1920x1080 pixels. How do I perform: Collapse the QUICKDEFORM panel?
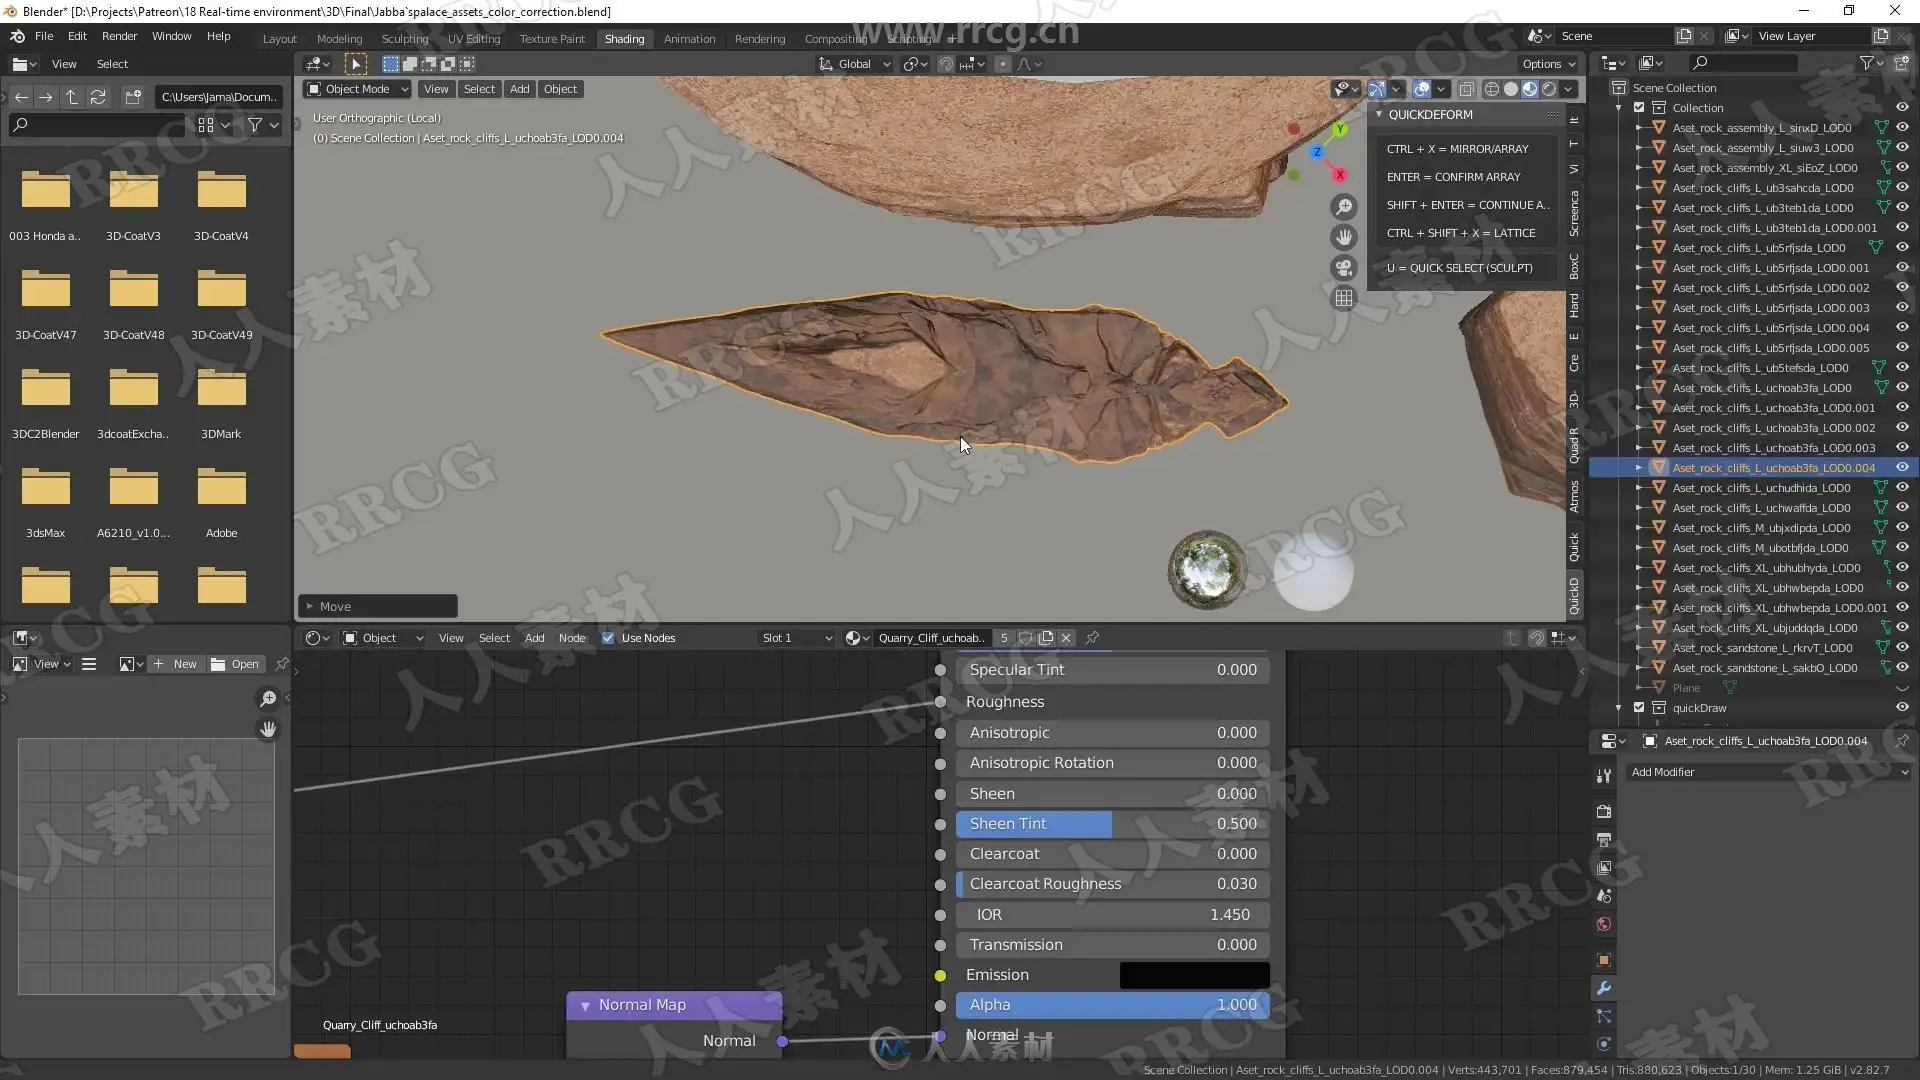(x=1380, y=115)
